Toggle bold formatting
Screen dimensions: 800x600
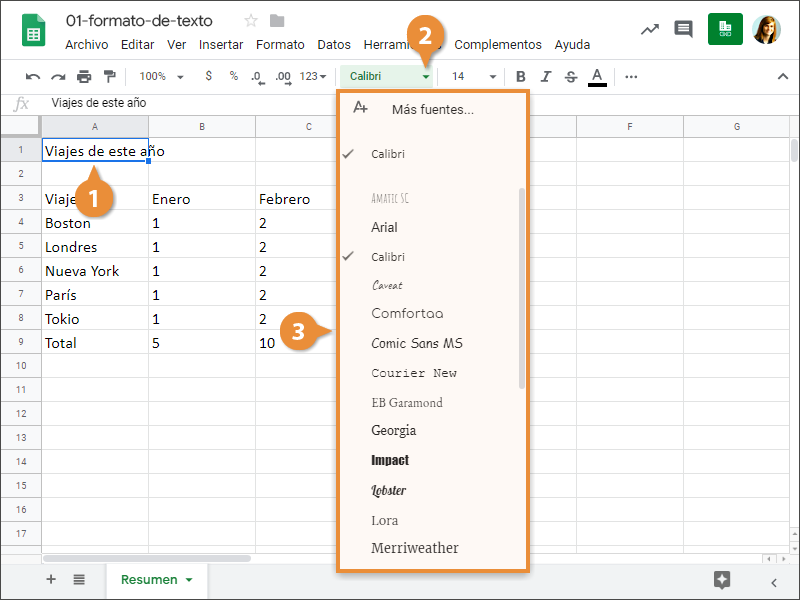[x=520, y=76]
